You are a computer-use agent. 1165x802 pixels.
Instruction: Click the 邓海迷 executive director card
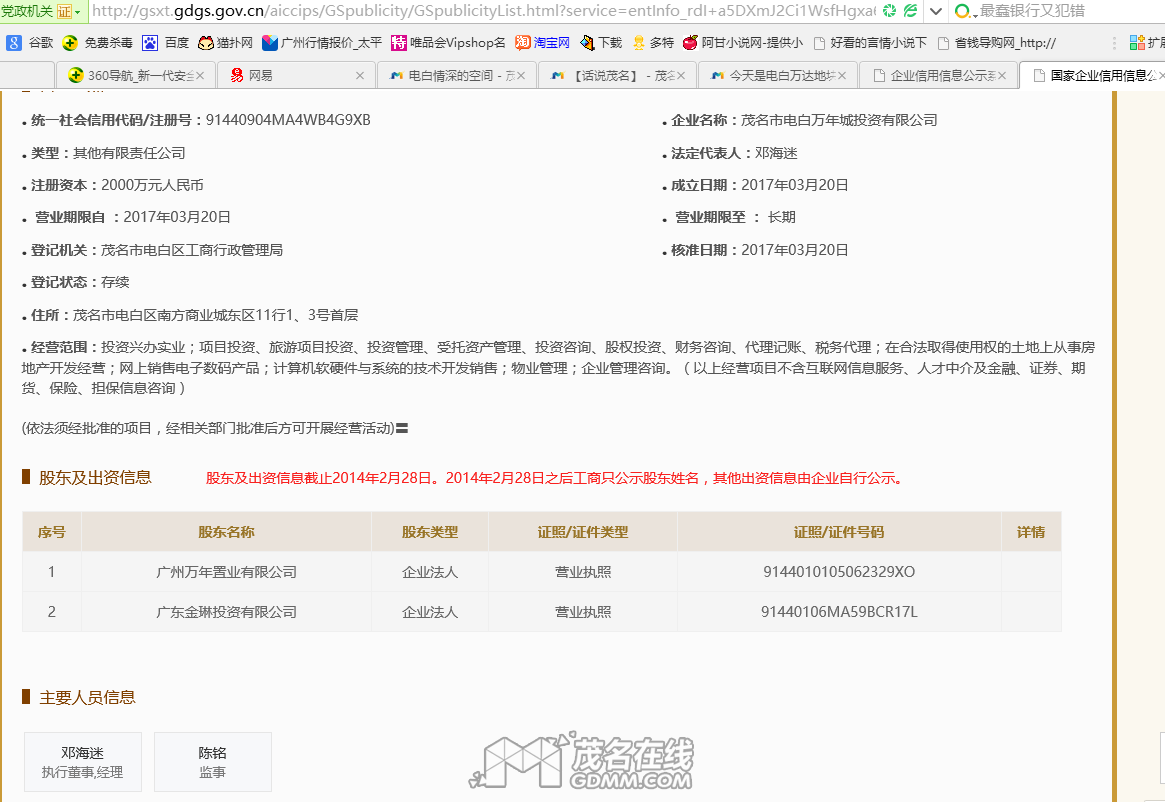point(83,761)
